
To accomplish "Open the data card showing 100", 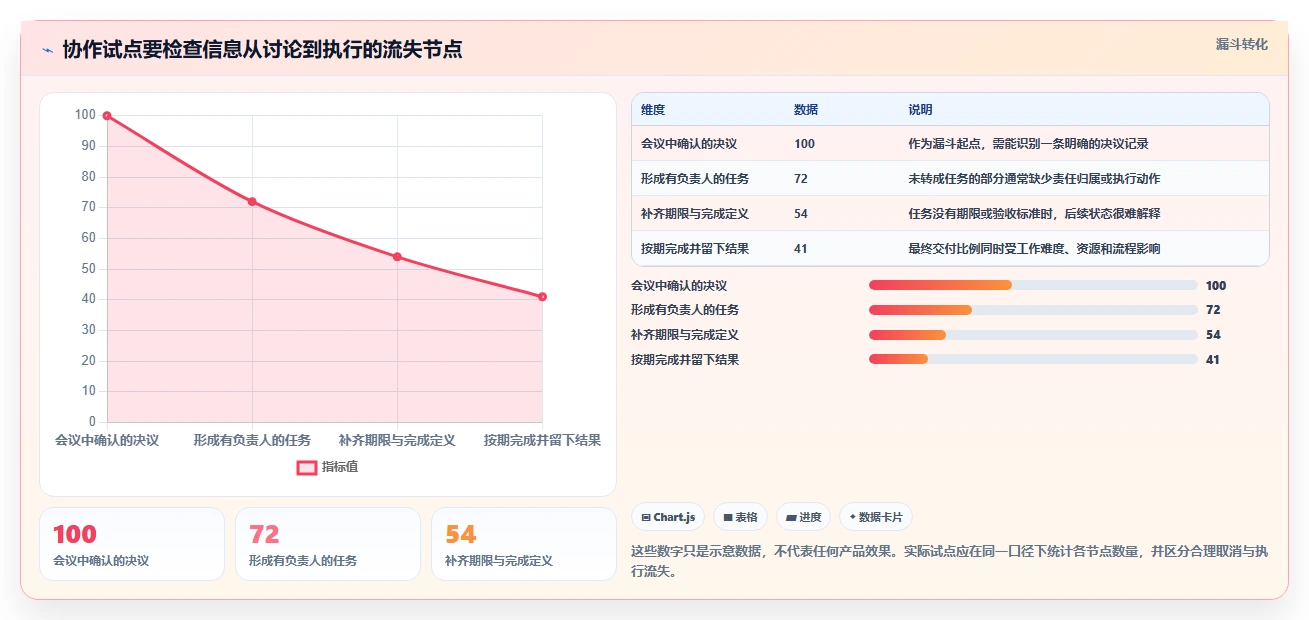I will [x=132, y=544].
